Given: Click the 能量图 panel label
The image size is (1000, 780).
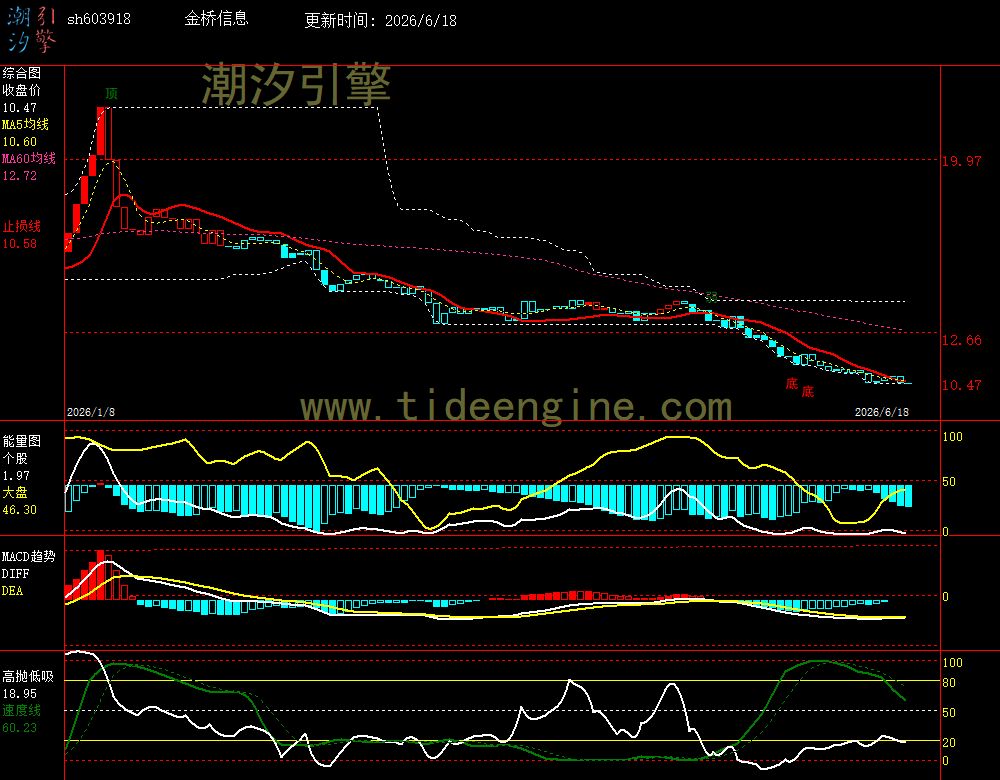Looking at the screenshot, I should 21,441.
